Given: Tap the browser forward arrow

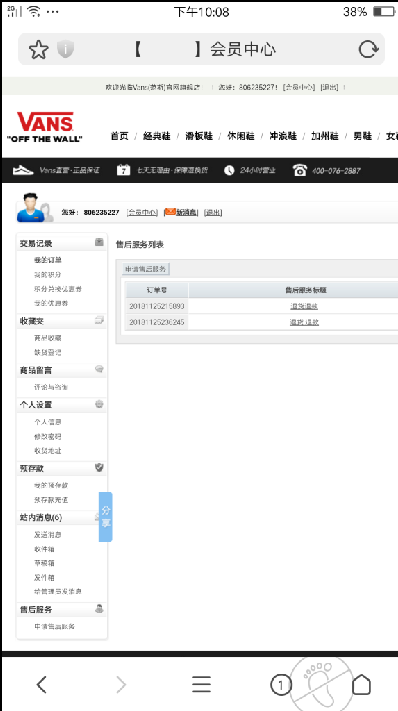Looking at the screenshot, I should click(121, 684).
